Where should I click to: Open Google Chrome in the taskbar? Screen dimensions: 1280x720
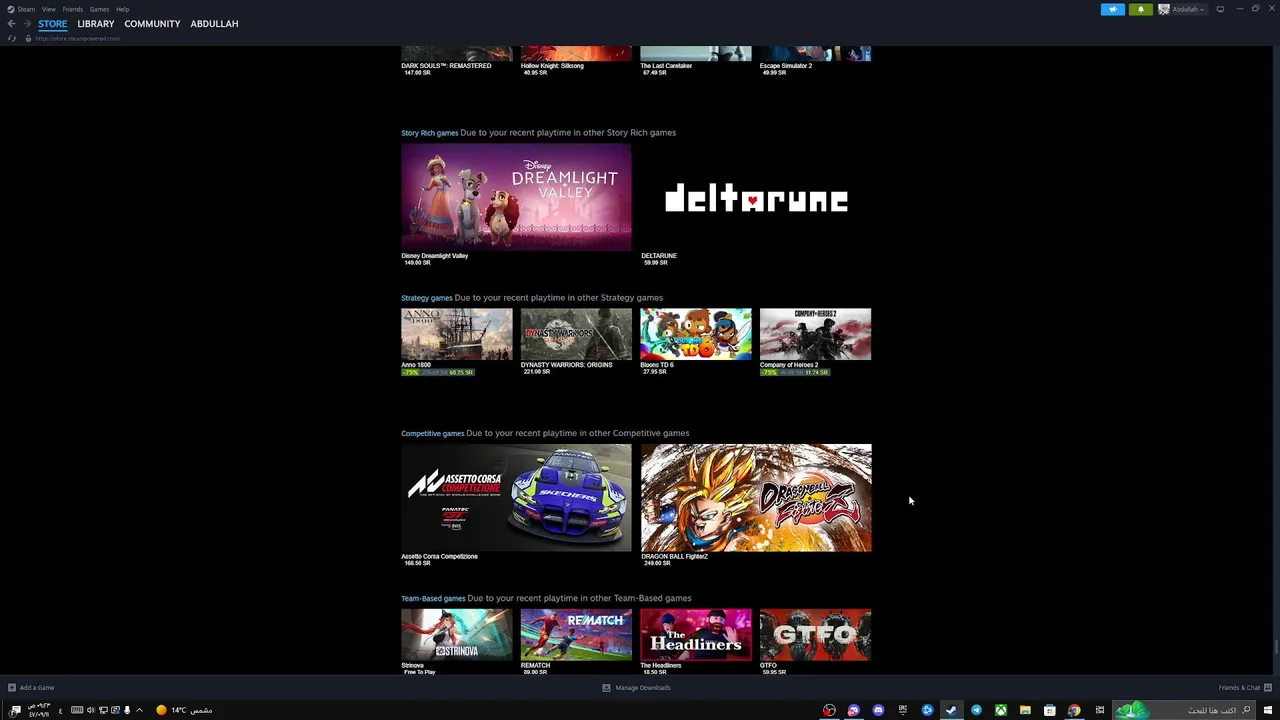pyautogui.click(x=1074, y=710)
